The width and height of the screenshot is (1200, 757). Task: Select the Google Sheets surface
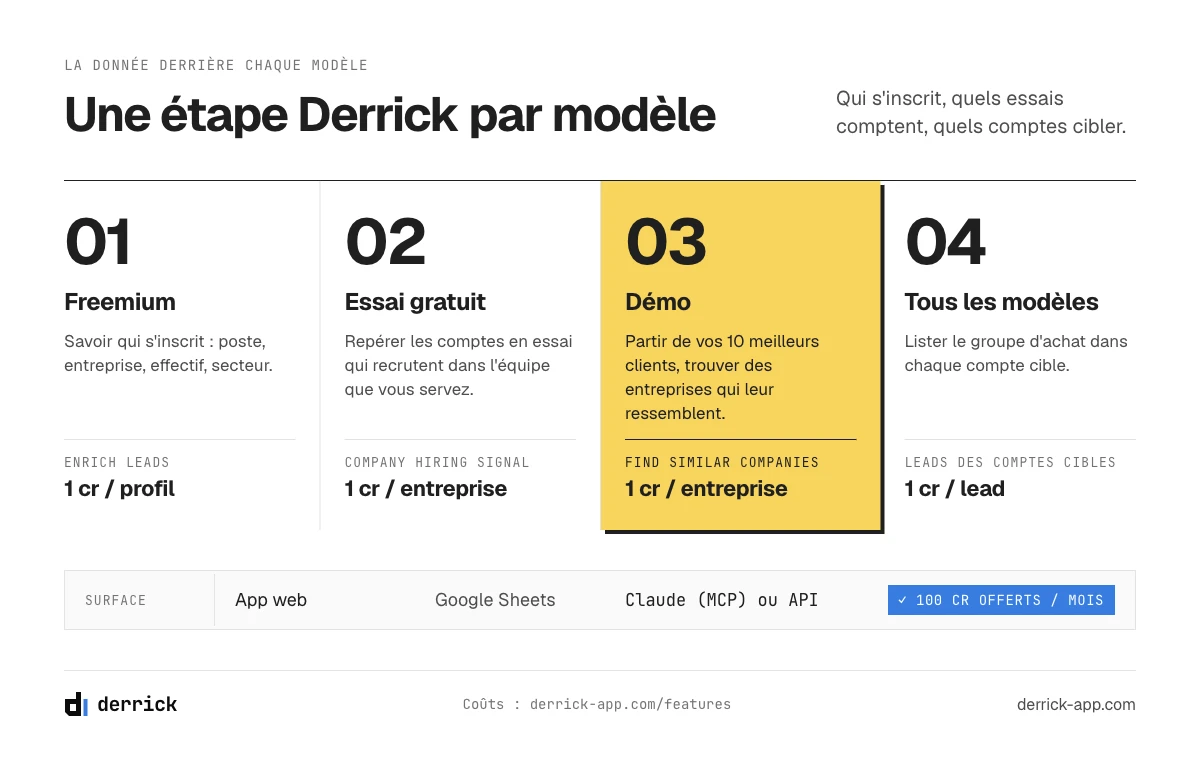(x=495, y=600)
